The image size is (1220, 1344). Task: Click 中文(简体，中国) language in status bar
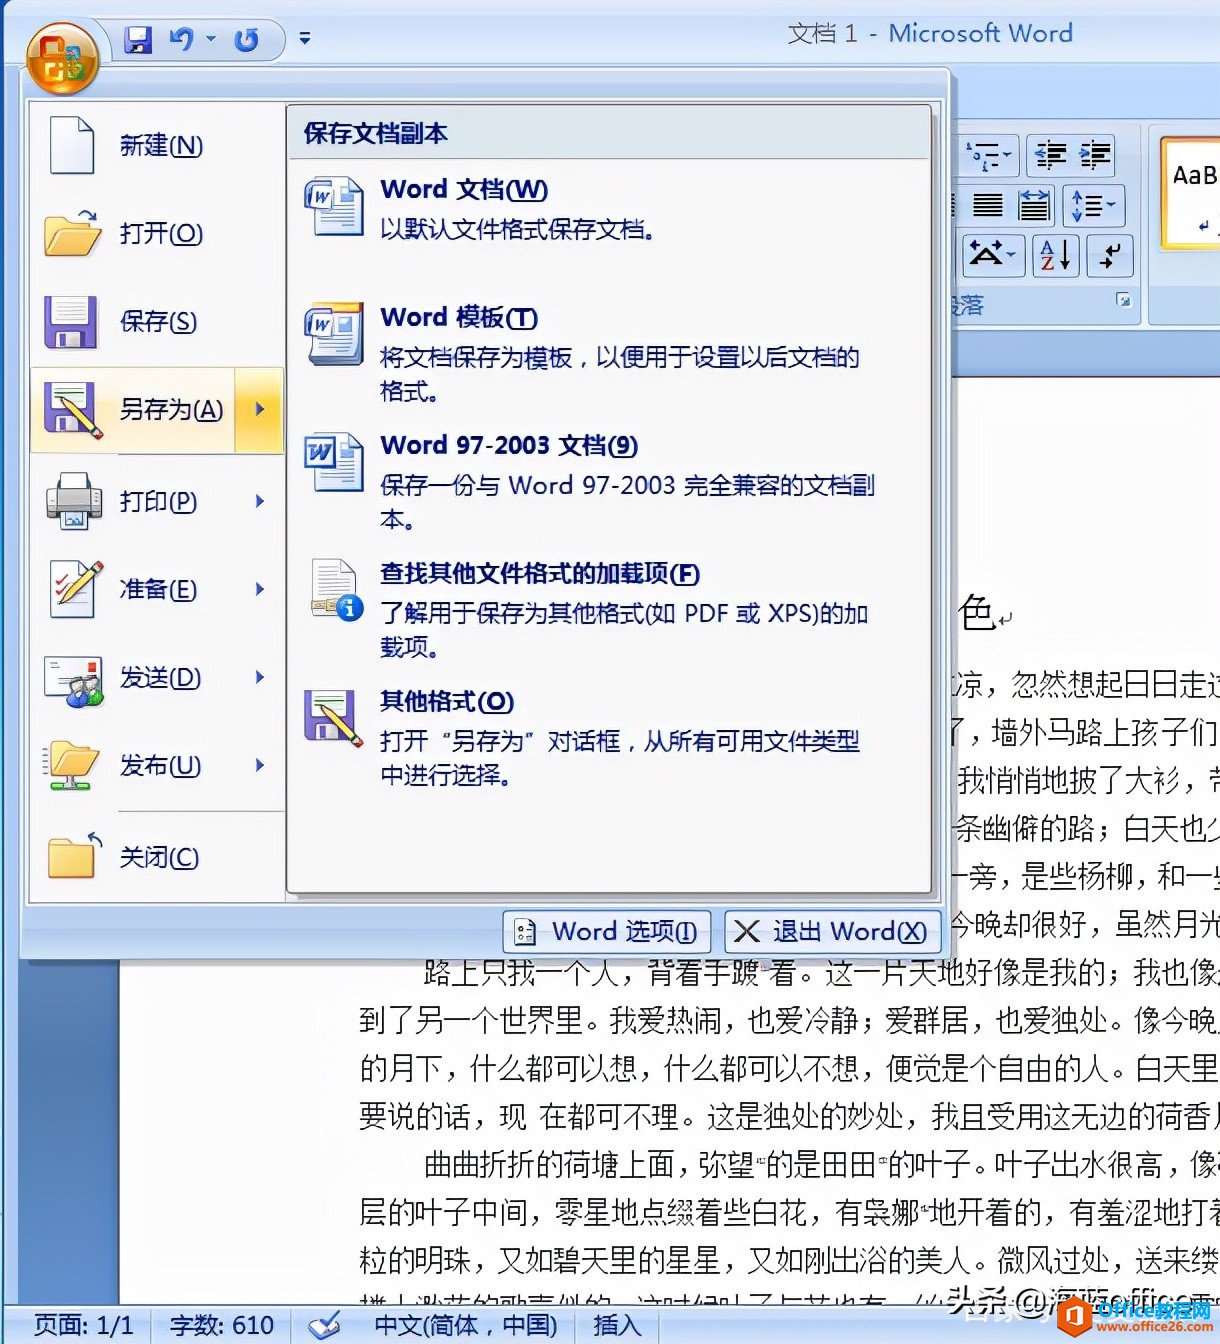(x=466, y=1326)
